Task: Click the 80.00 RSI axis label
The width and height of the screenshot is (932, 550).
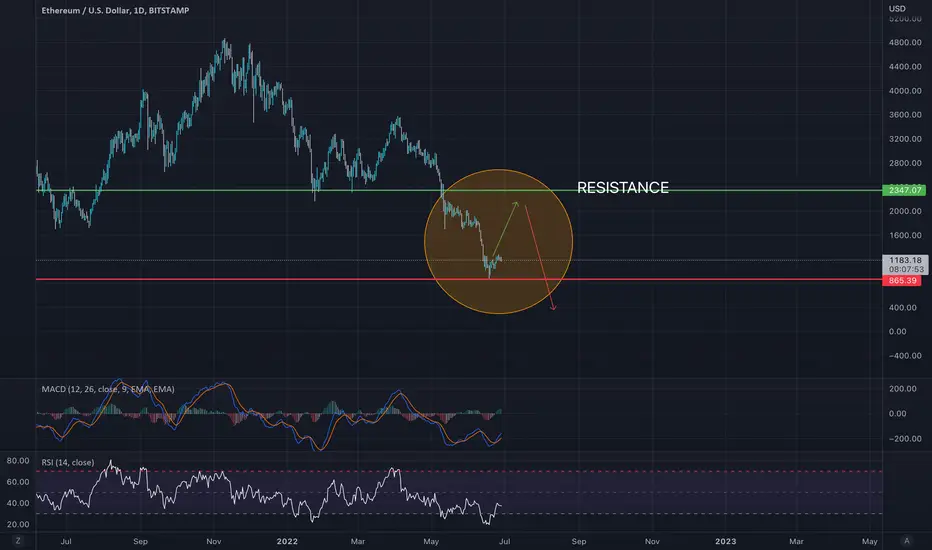Action: [18, 461]
